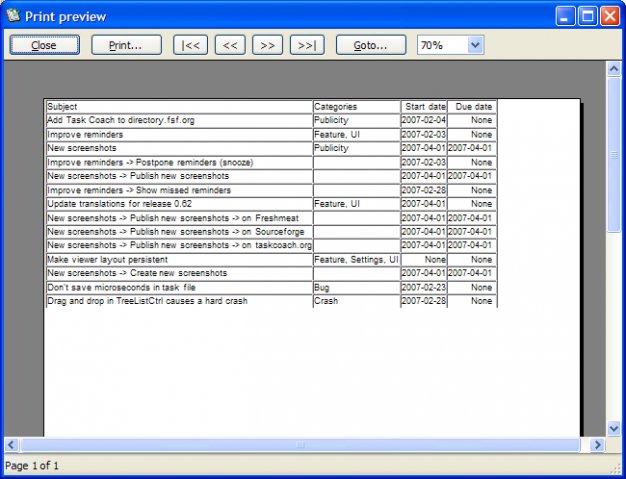This screenshot has width=626, height=479.
Task: Click the vertical scrollbar up arrow
Action: pos(614,69)
